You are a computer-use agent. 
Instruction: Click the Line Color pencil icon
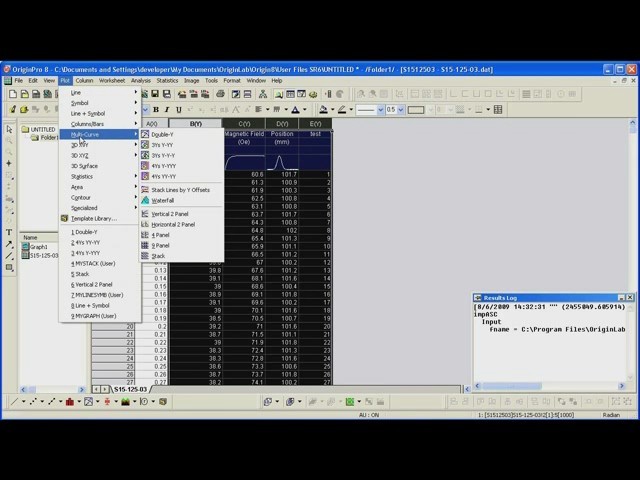click(342, 109)
